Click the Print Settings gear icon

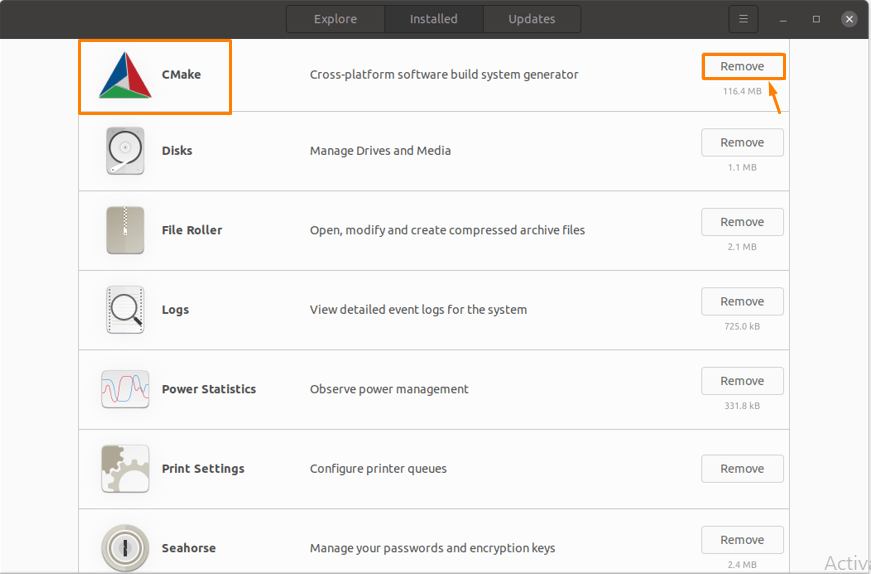[x=125, y=468]
